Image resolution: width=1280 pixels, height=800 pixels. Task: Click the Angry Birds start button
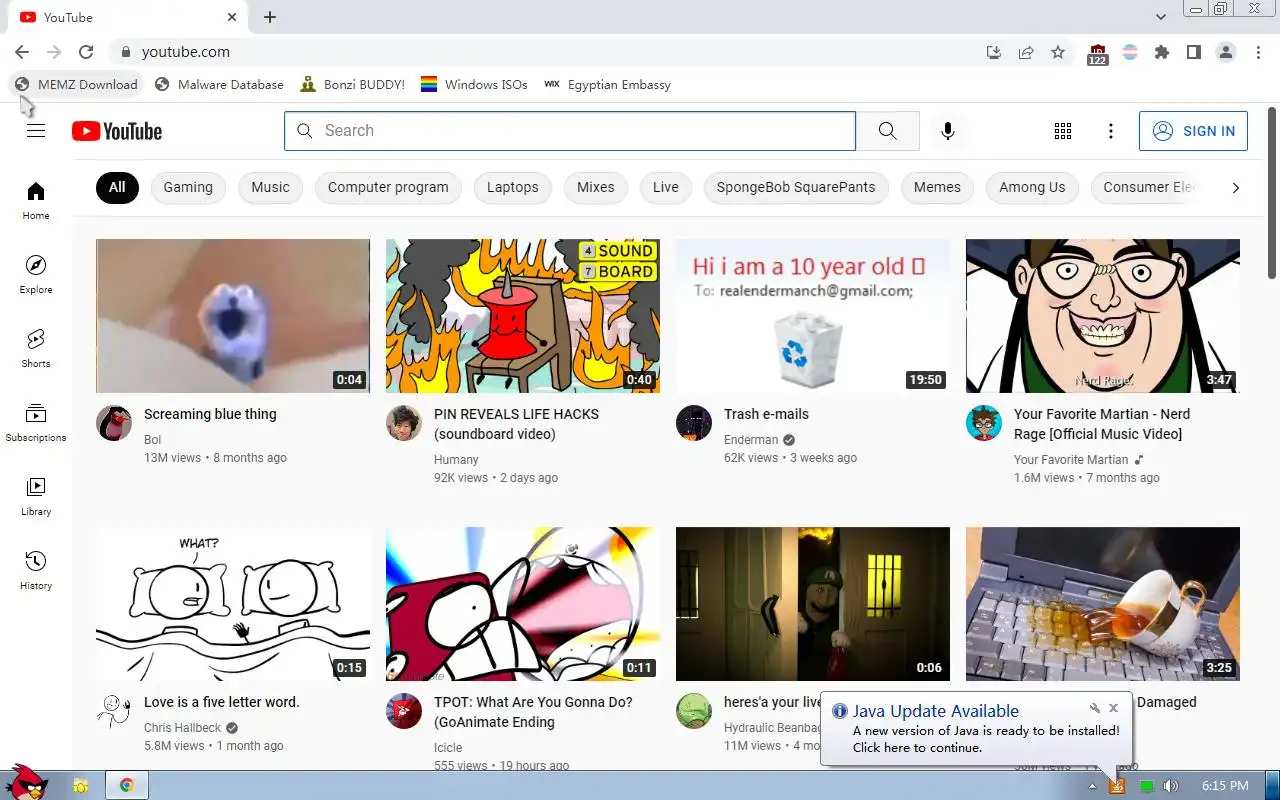26,783
